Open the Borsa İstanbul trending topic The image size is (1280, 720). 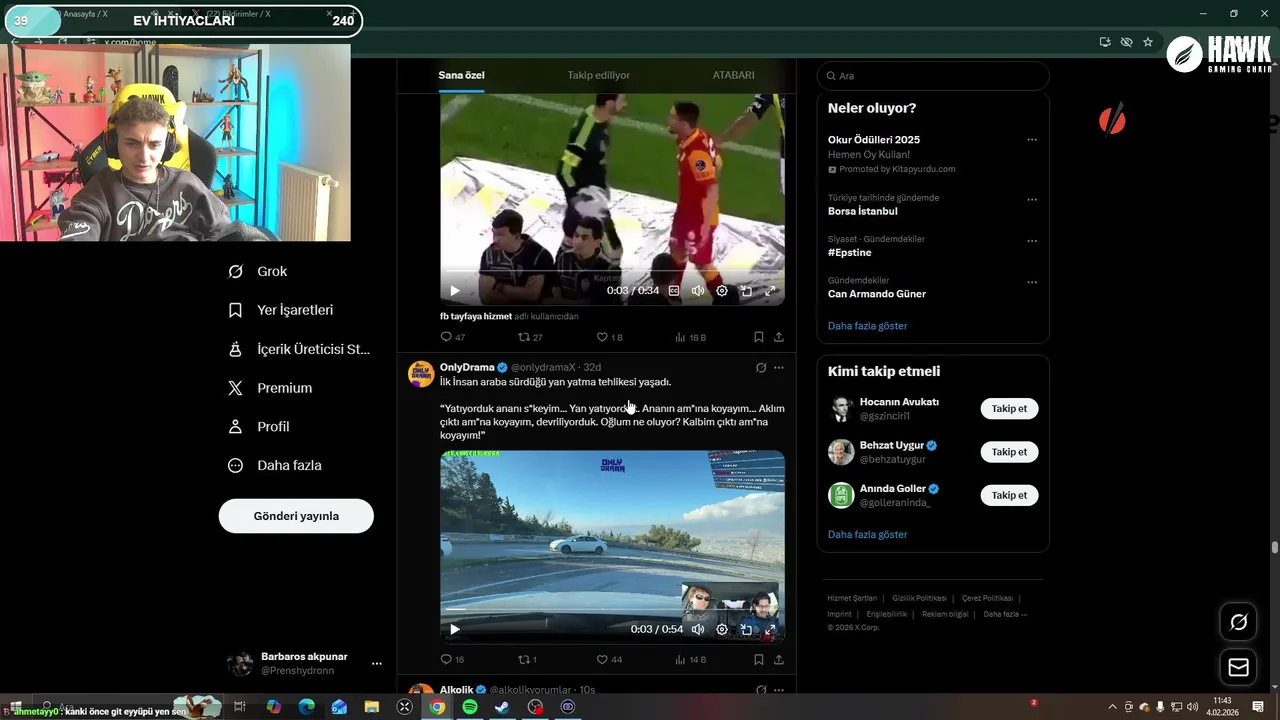point(863,211)
